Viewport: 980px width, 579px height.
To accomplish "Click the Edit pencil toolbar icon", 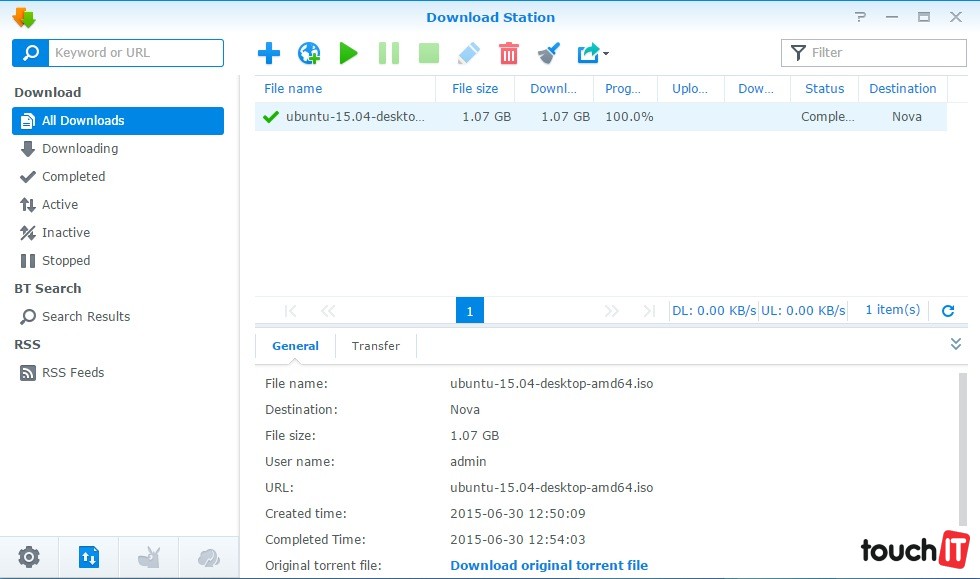I will 468,53.
